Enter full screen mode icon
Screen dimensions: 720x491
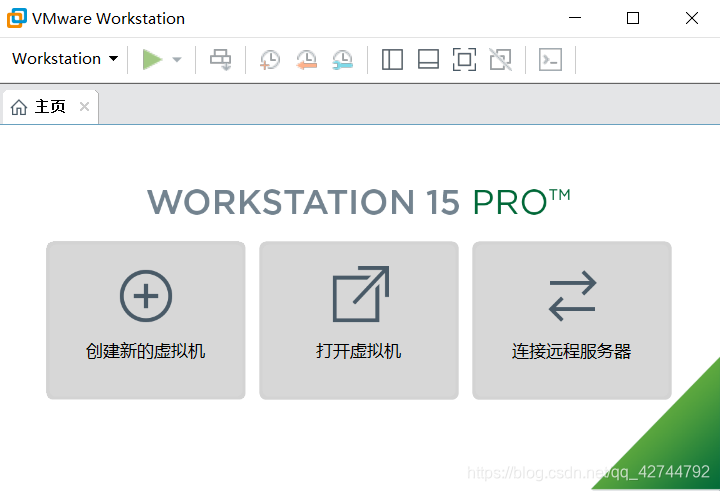click(x=464, y=60)
